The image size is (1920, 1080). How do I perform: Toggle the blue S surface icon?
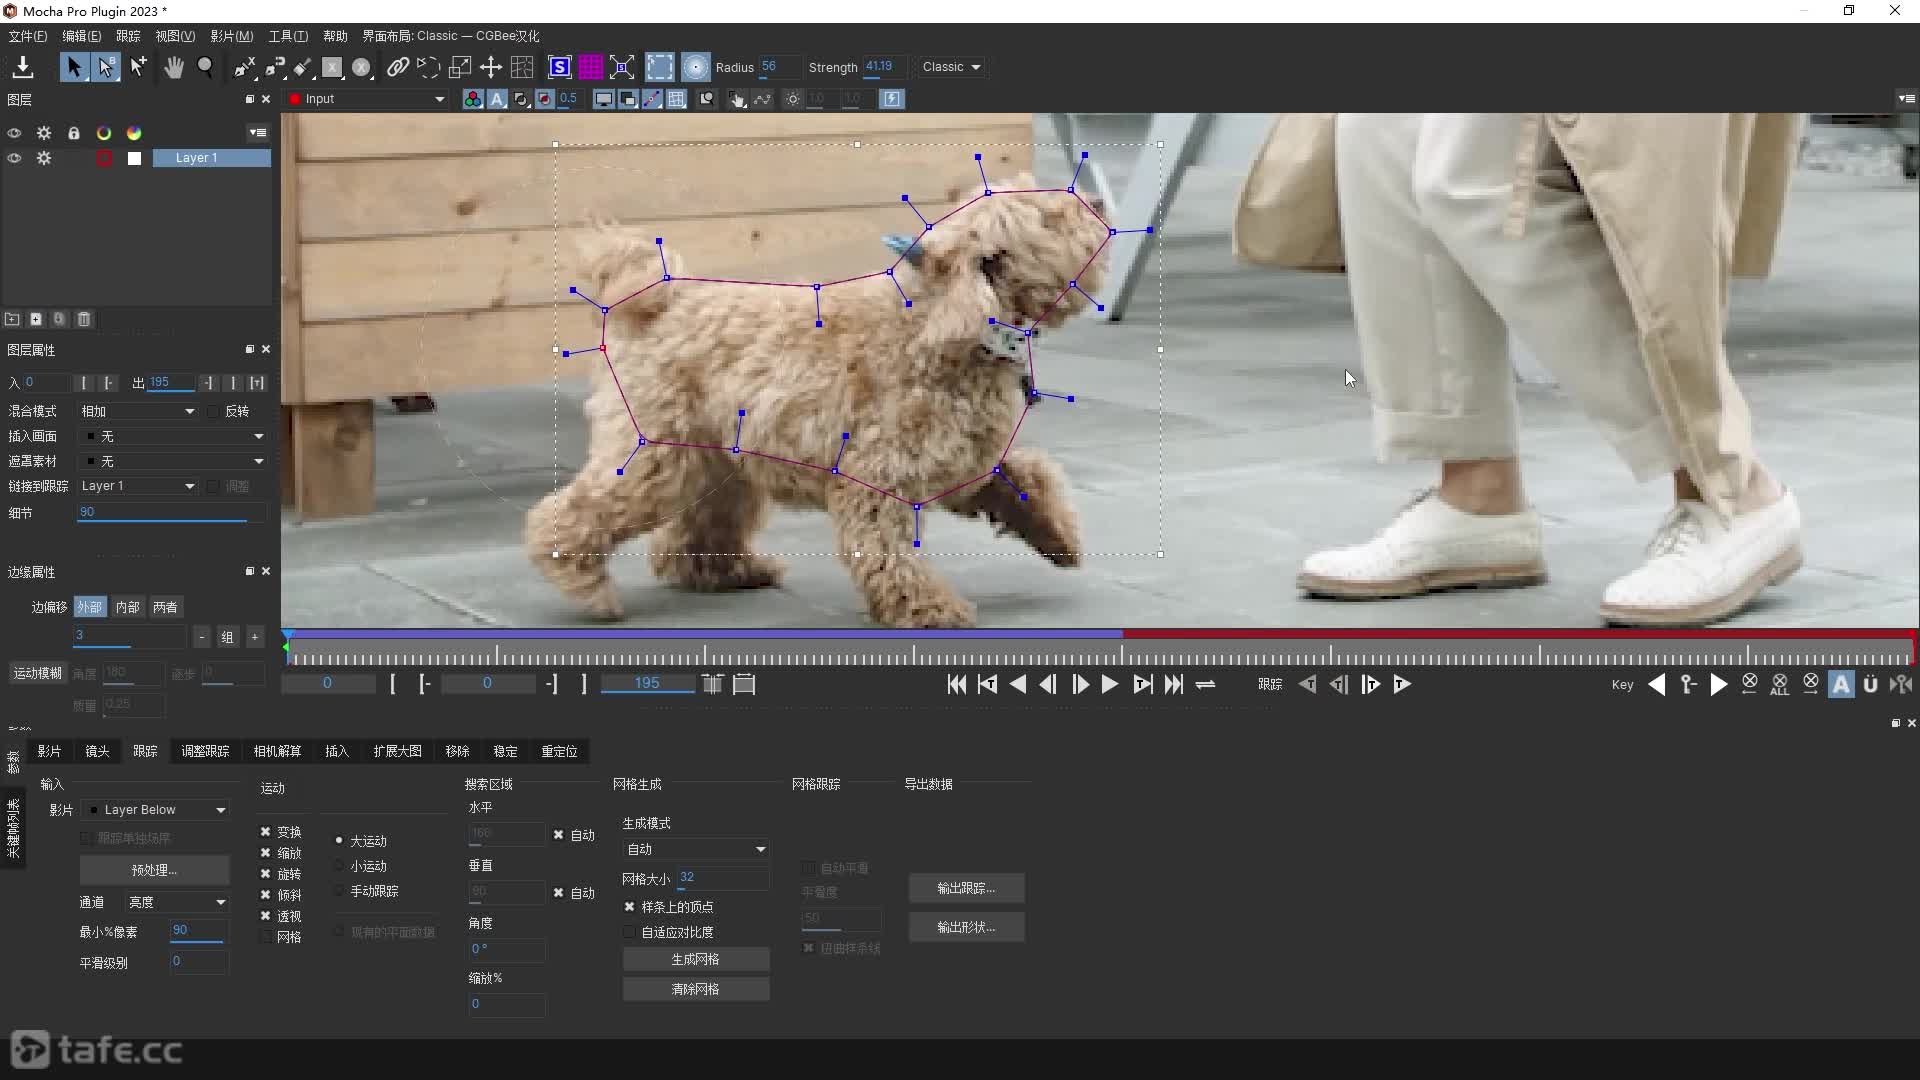(560, 67)
